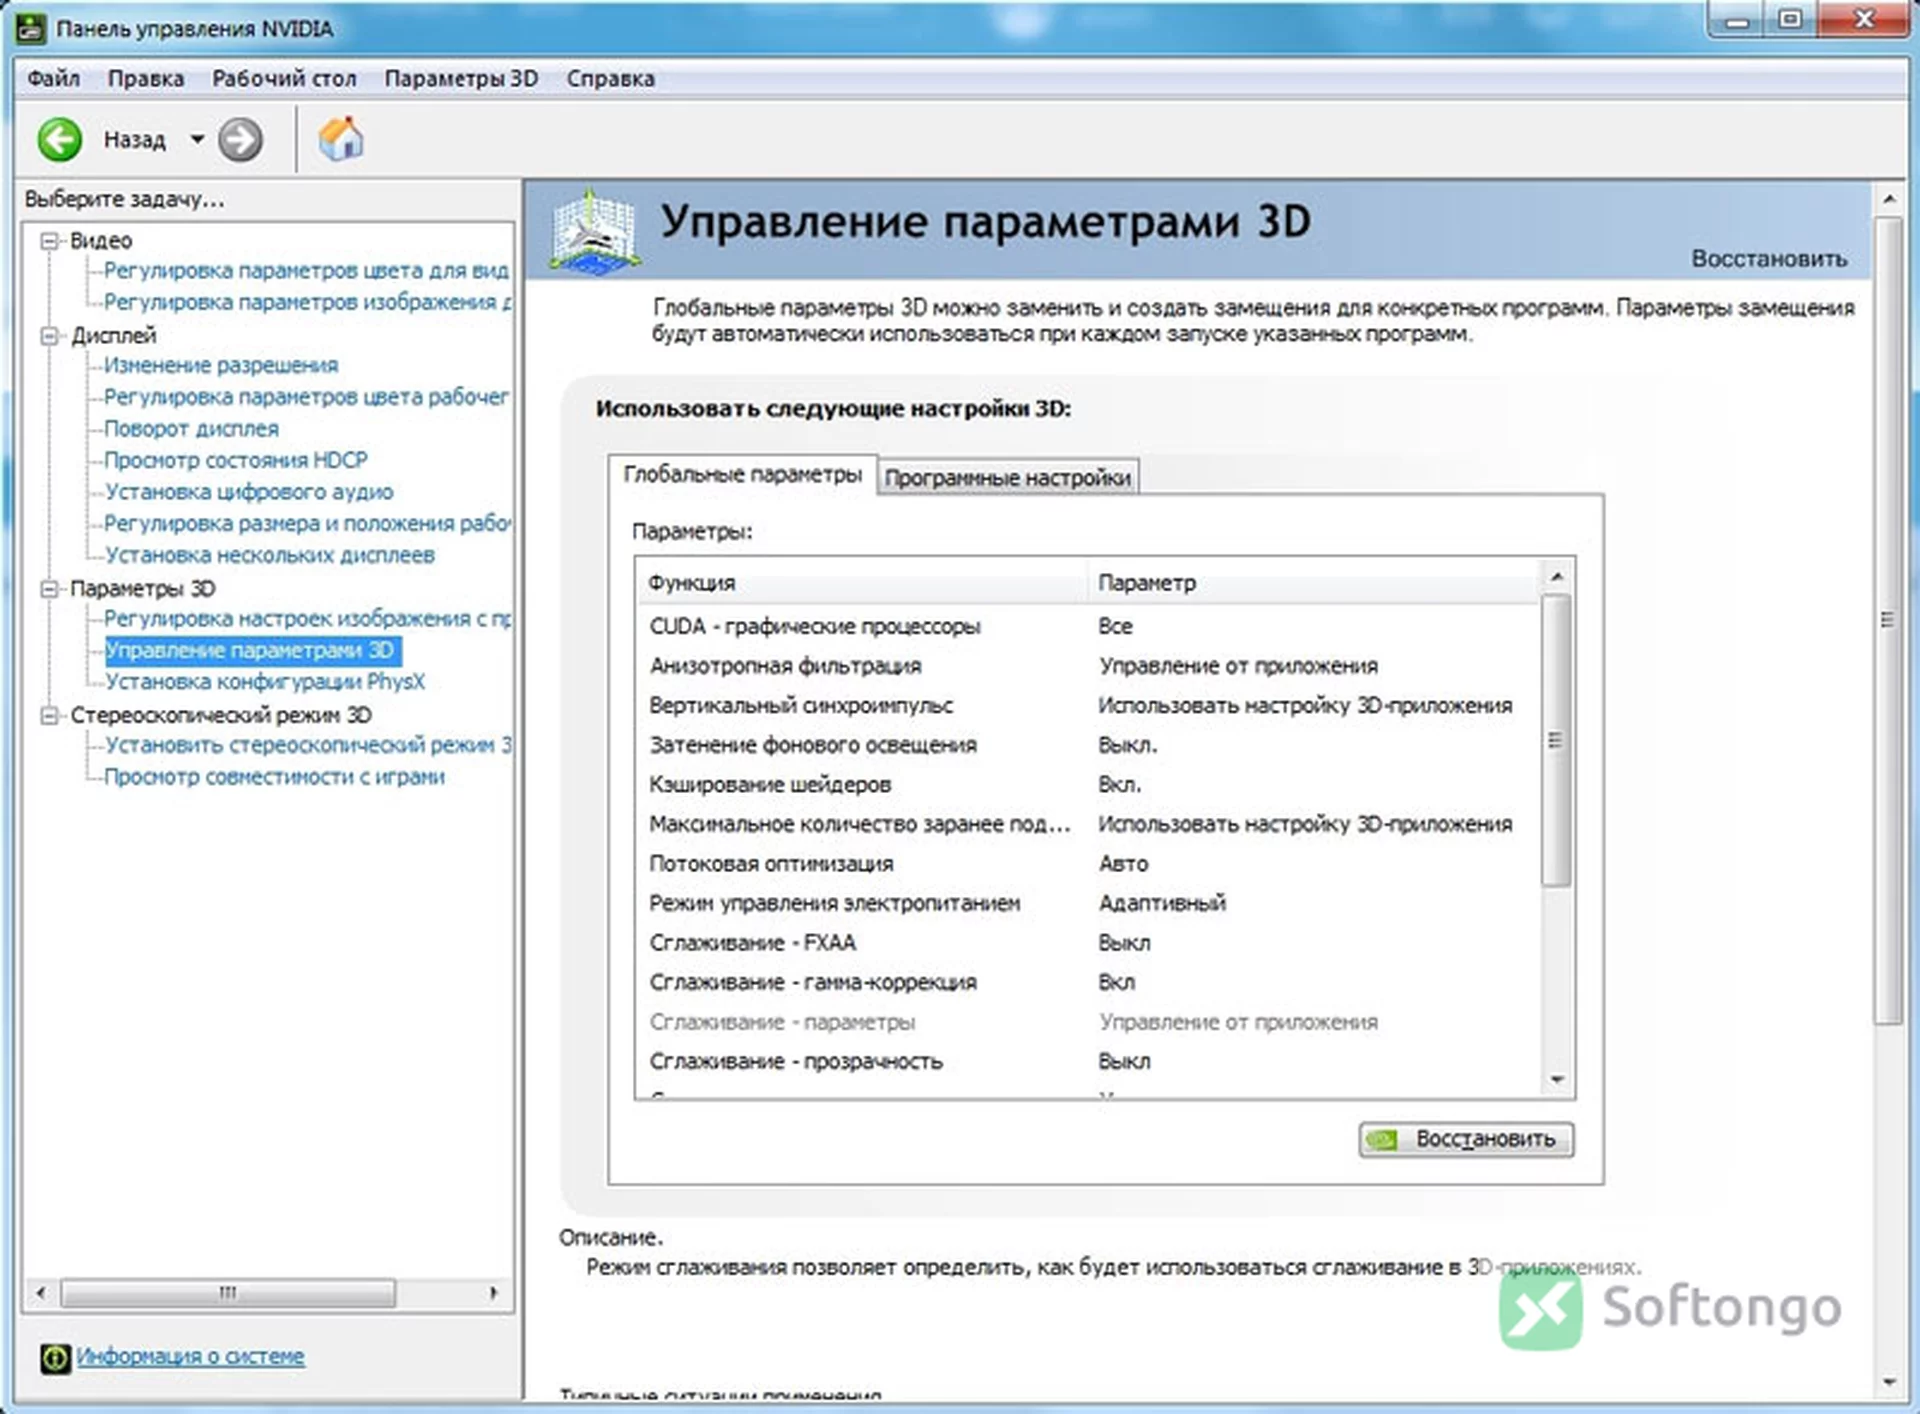Click the grey Forward arrow icon
The height and width of the screenshot is (1414, 1920).
(x=240, y=139)
